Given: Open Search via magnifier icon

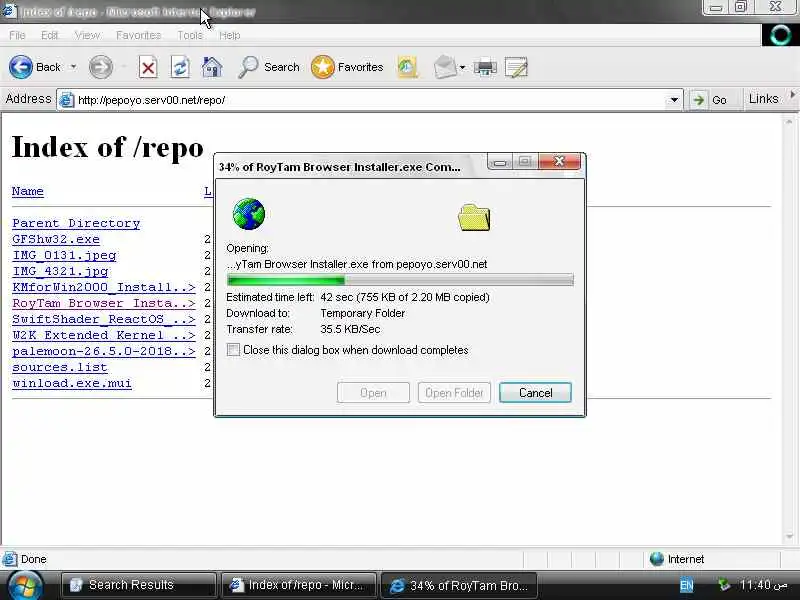Looking at the screenshot, I should (248, 67).
